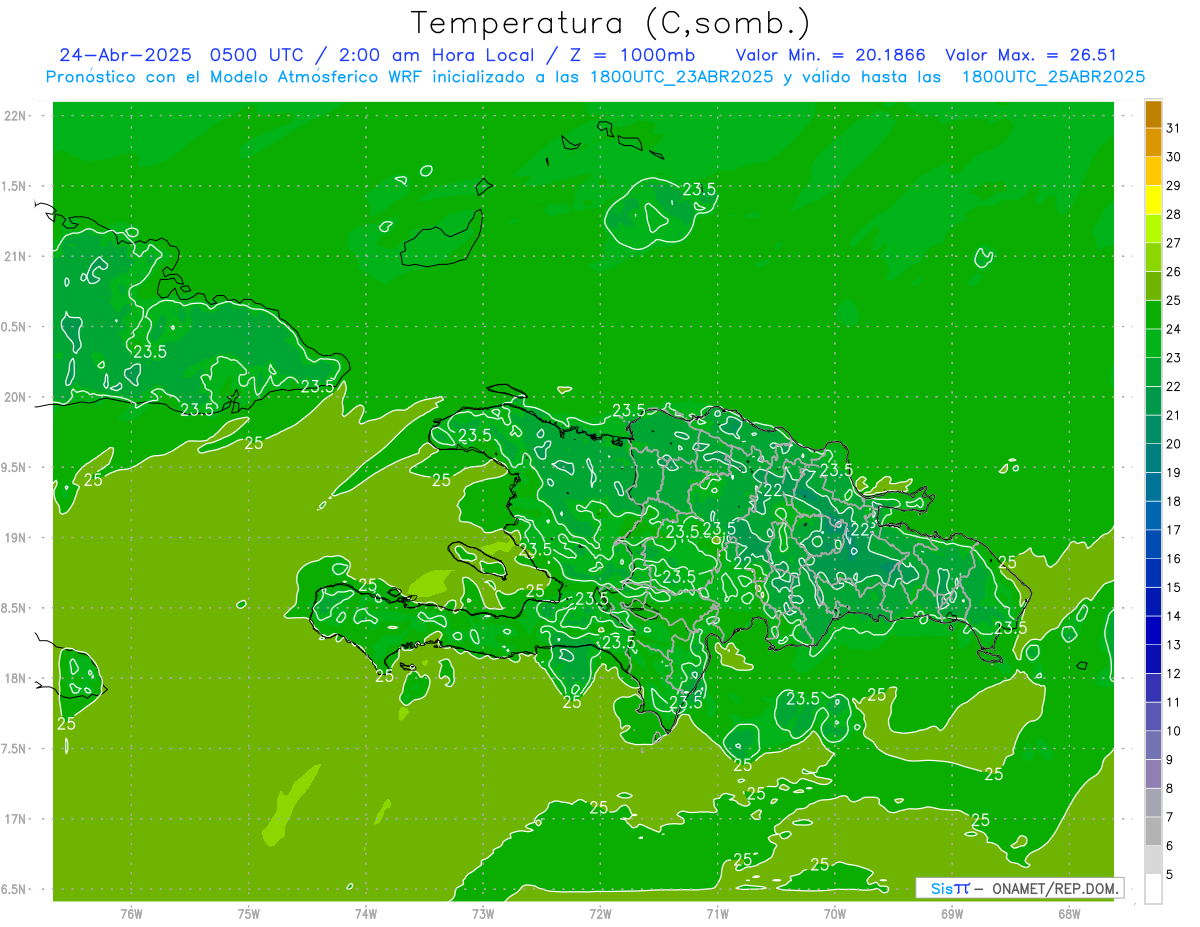
Task: Pick the purple swatch between 8 and 9
Action: coord(1153,774)
